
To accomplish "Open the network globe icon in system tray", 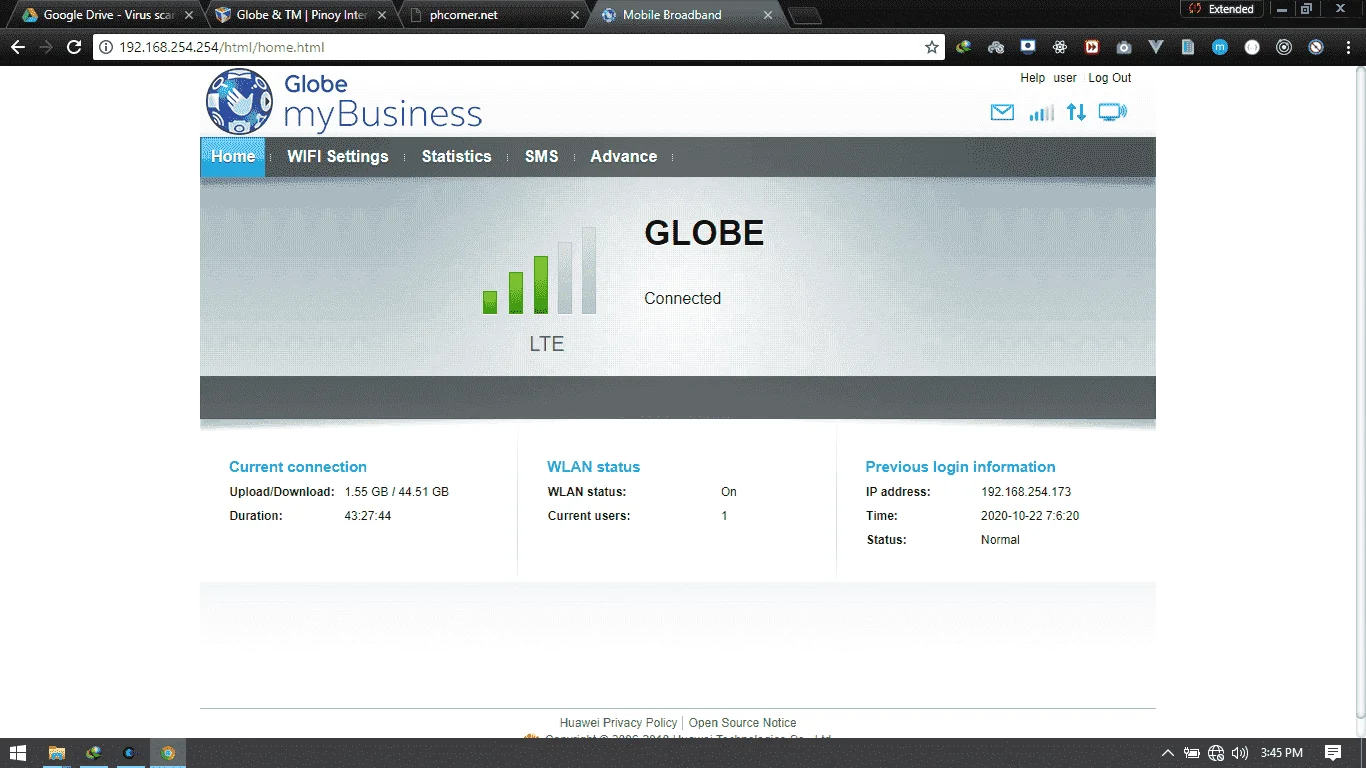I will 1216,753.
